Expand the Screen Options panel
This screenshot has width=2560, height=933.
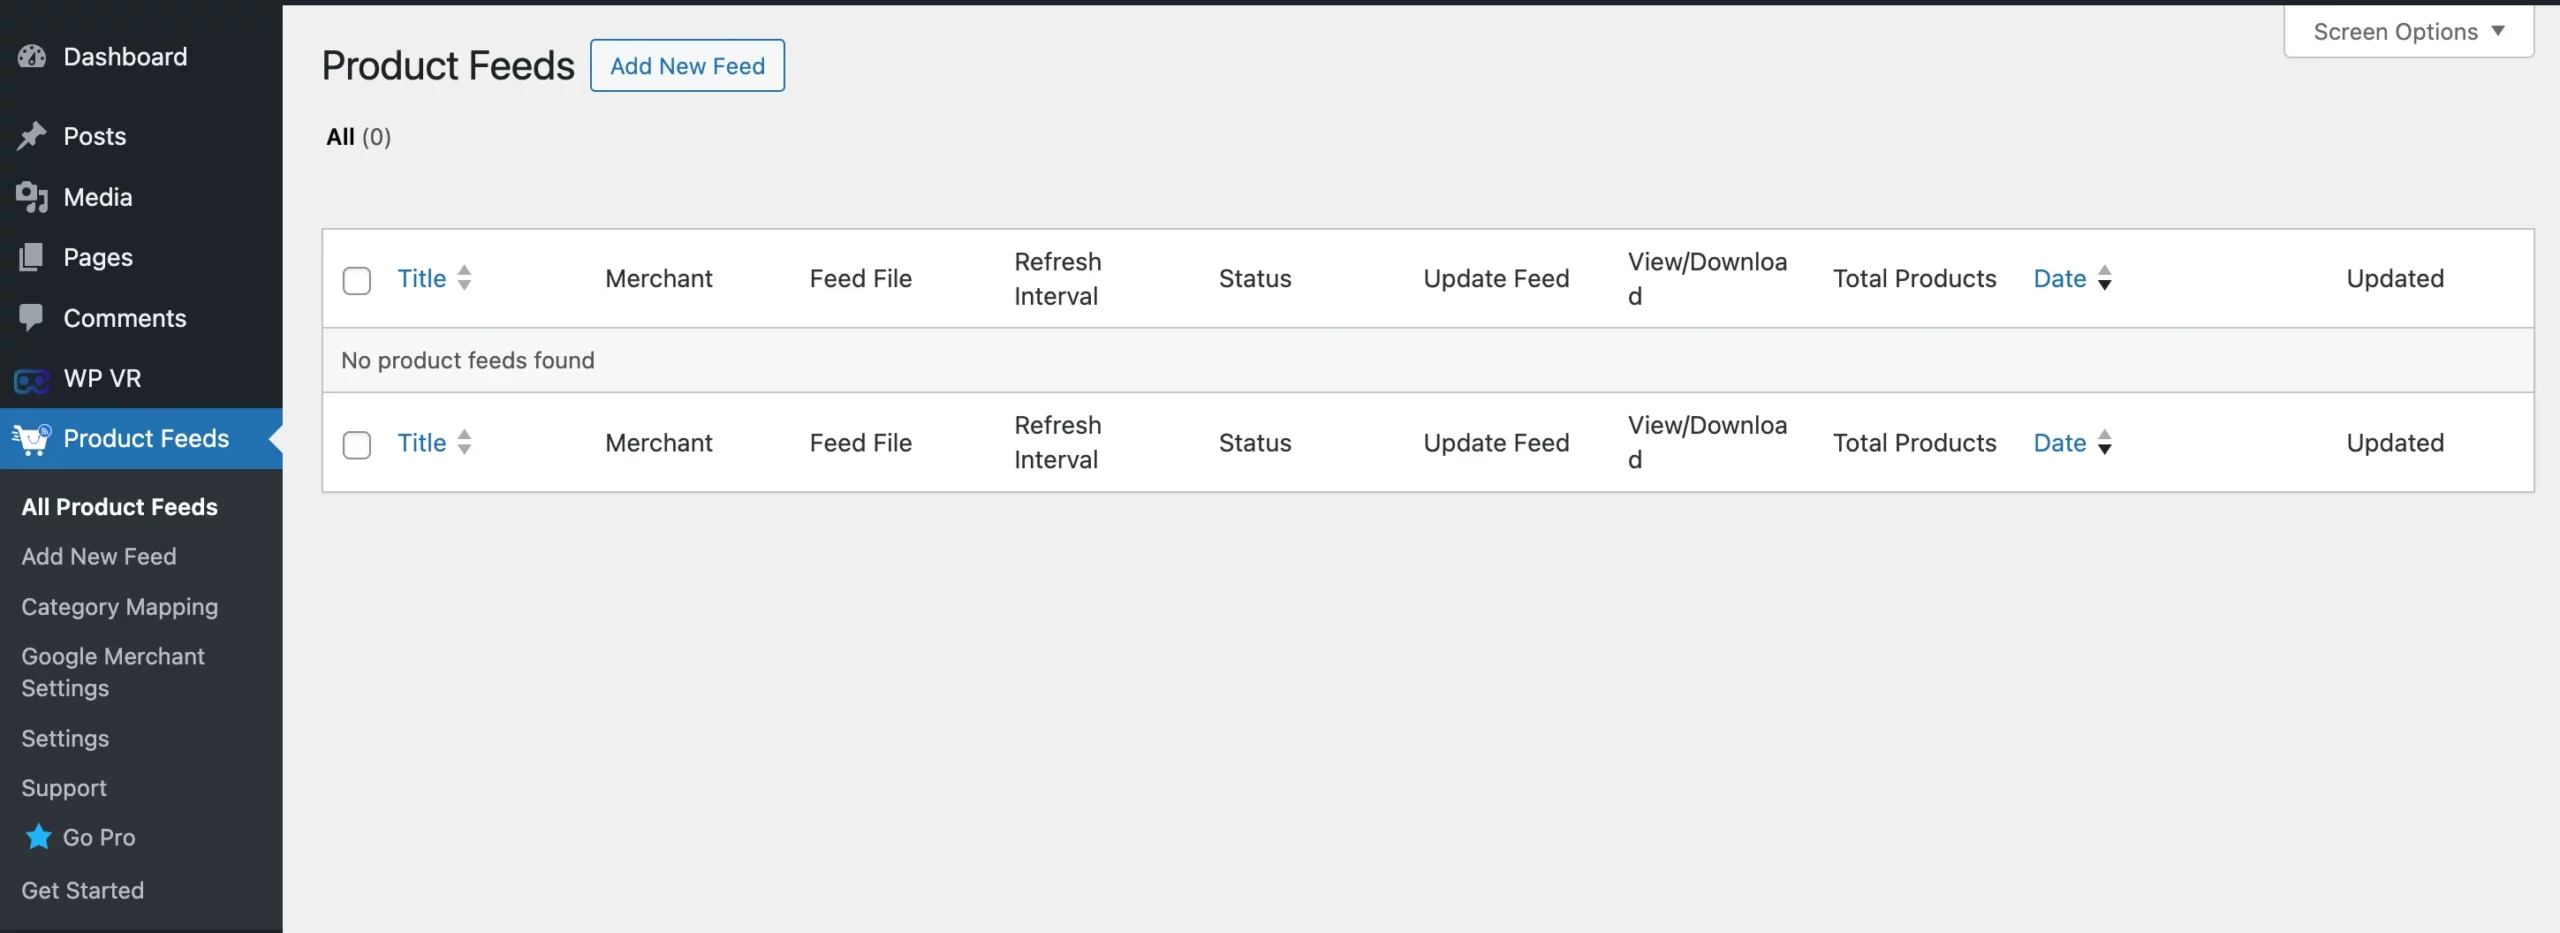[x=2408, y=32]
